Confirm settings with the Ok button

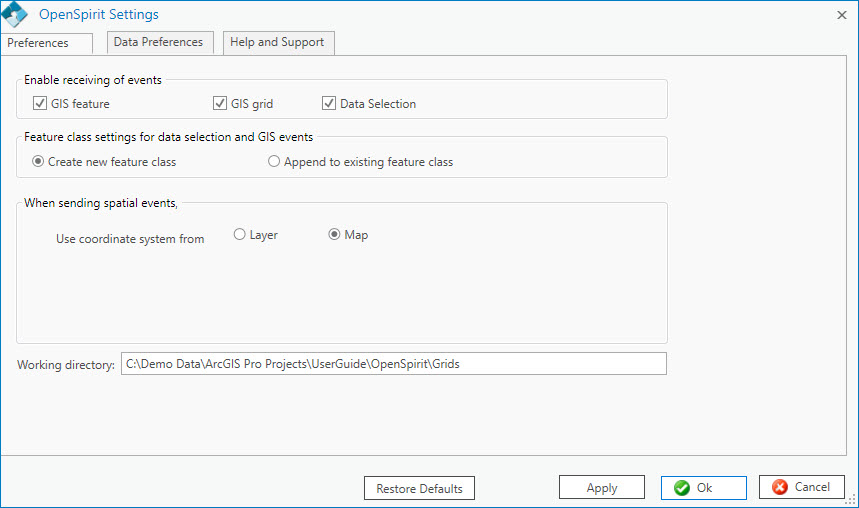point(703,488)
